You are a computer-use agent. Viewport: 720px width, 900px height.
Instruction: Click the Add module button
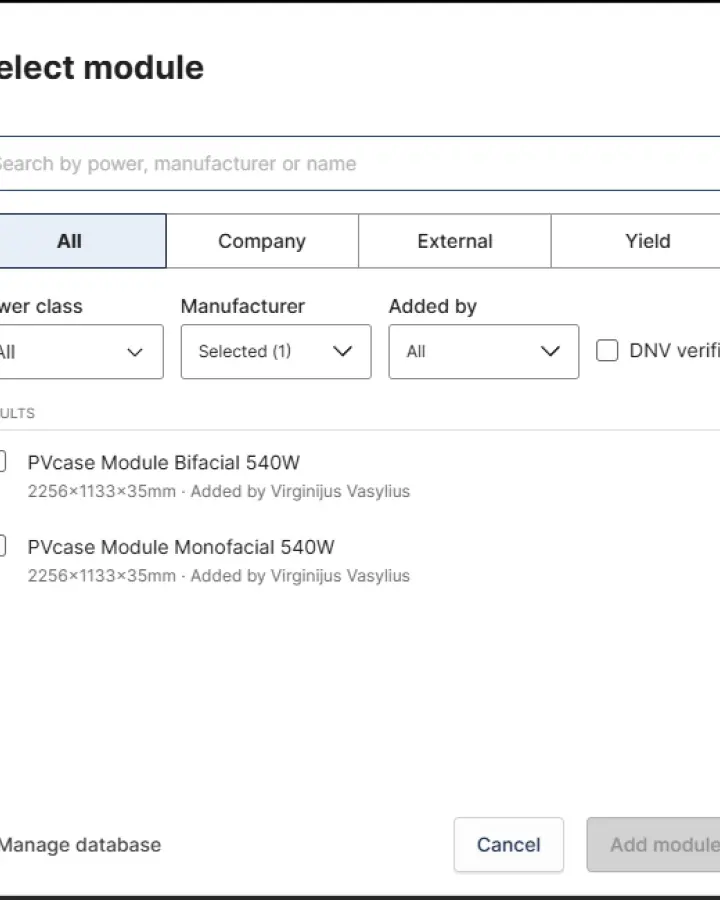tap(653, 845)
